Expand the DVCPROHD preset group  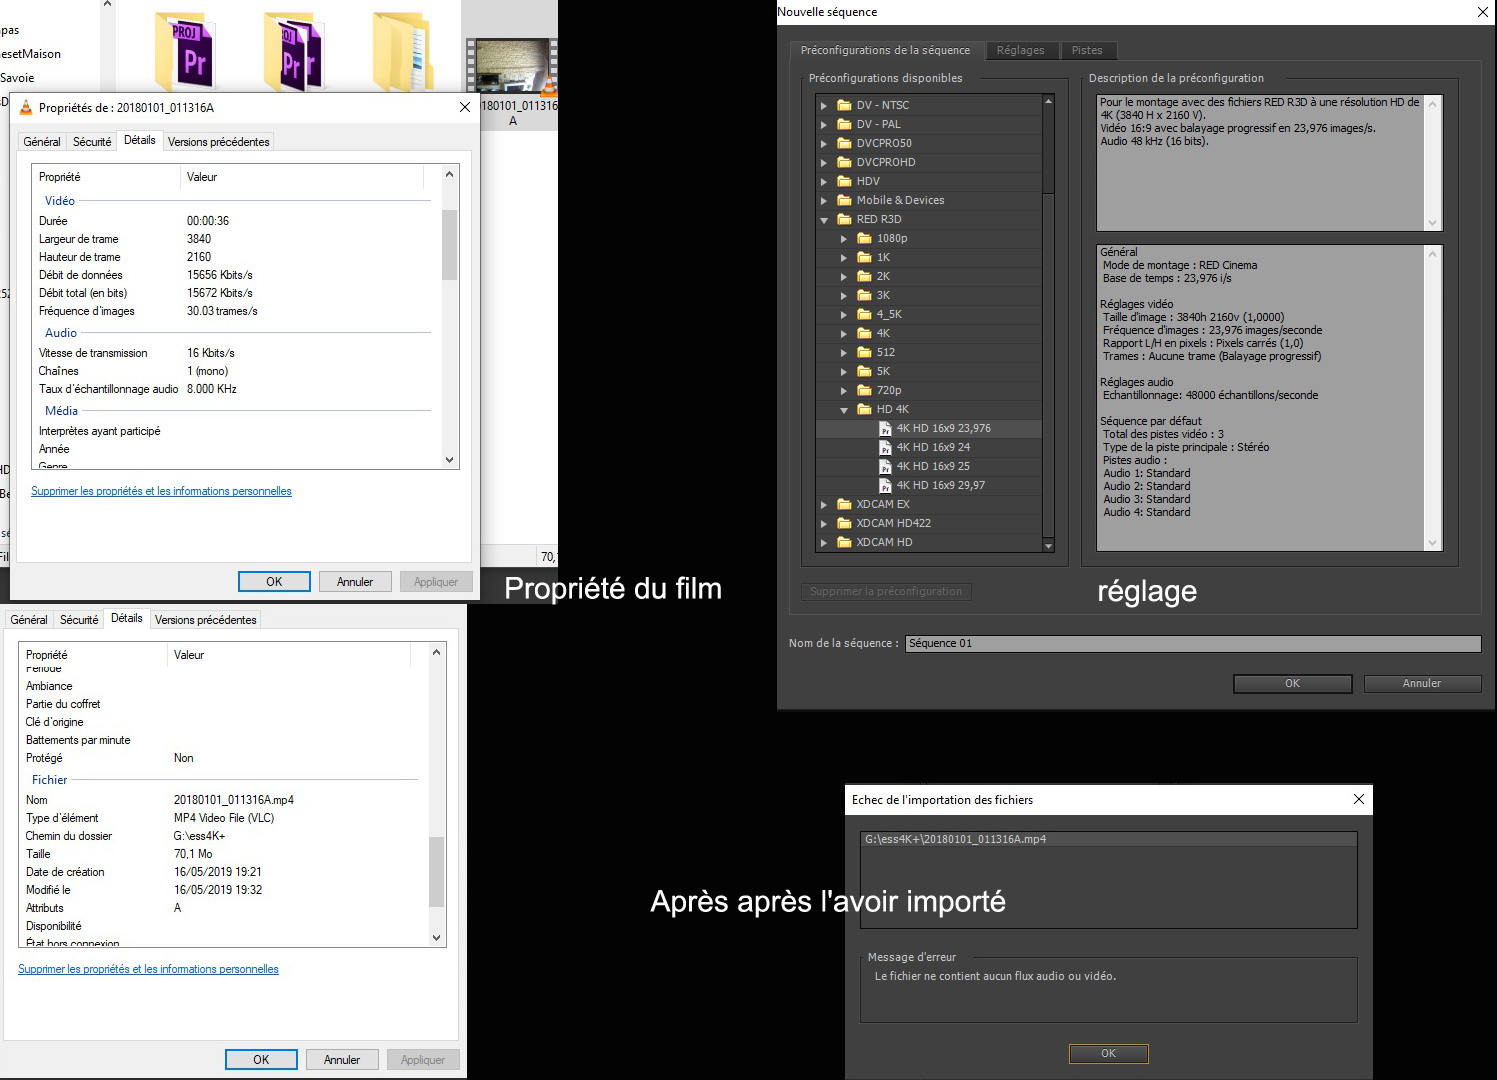pos(824,162)
